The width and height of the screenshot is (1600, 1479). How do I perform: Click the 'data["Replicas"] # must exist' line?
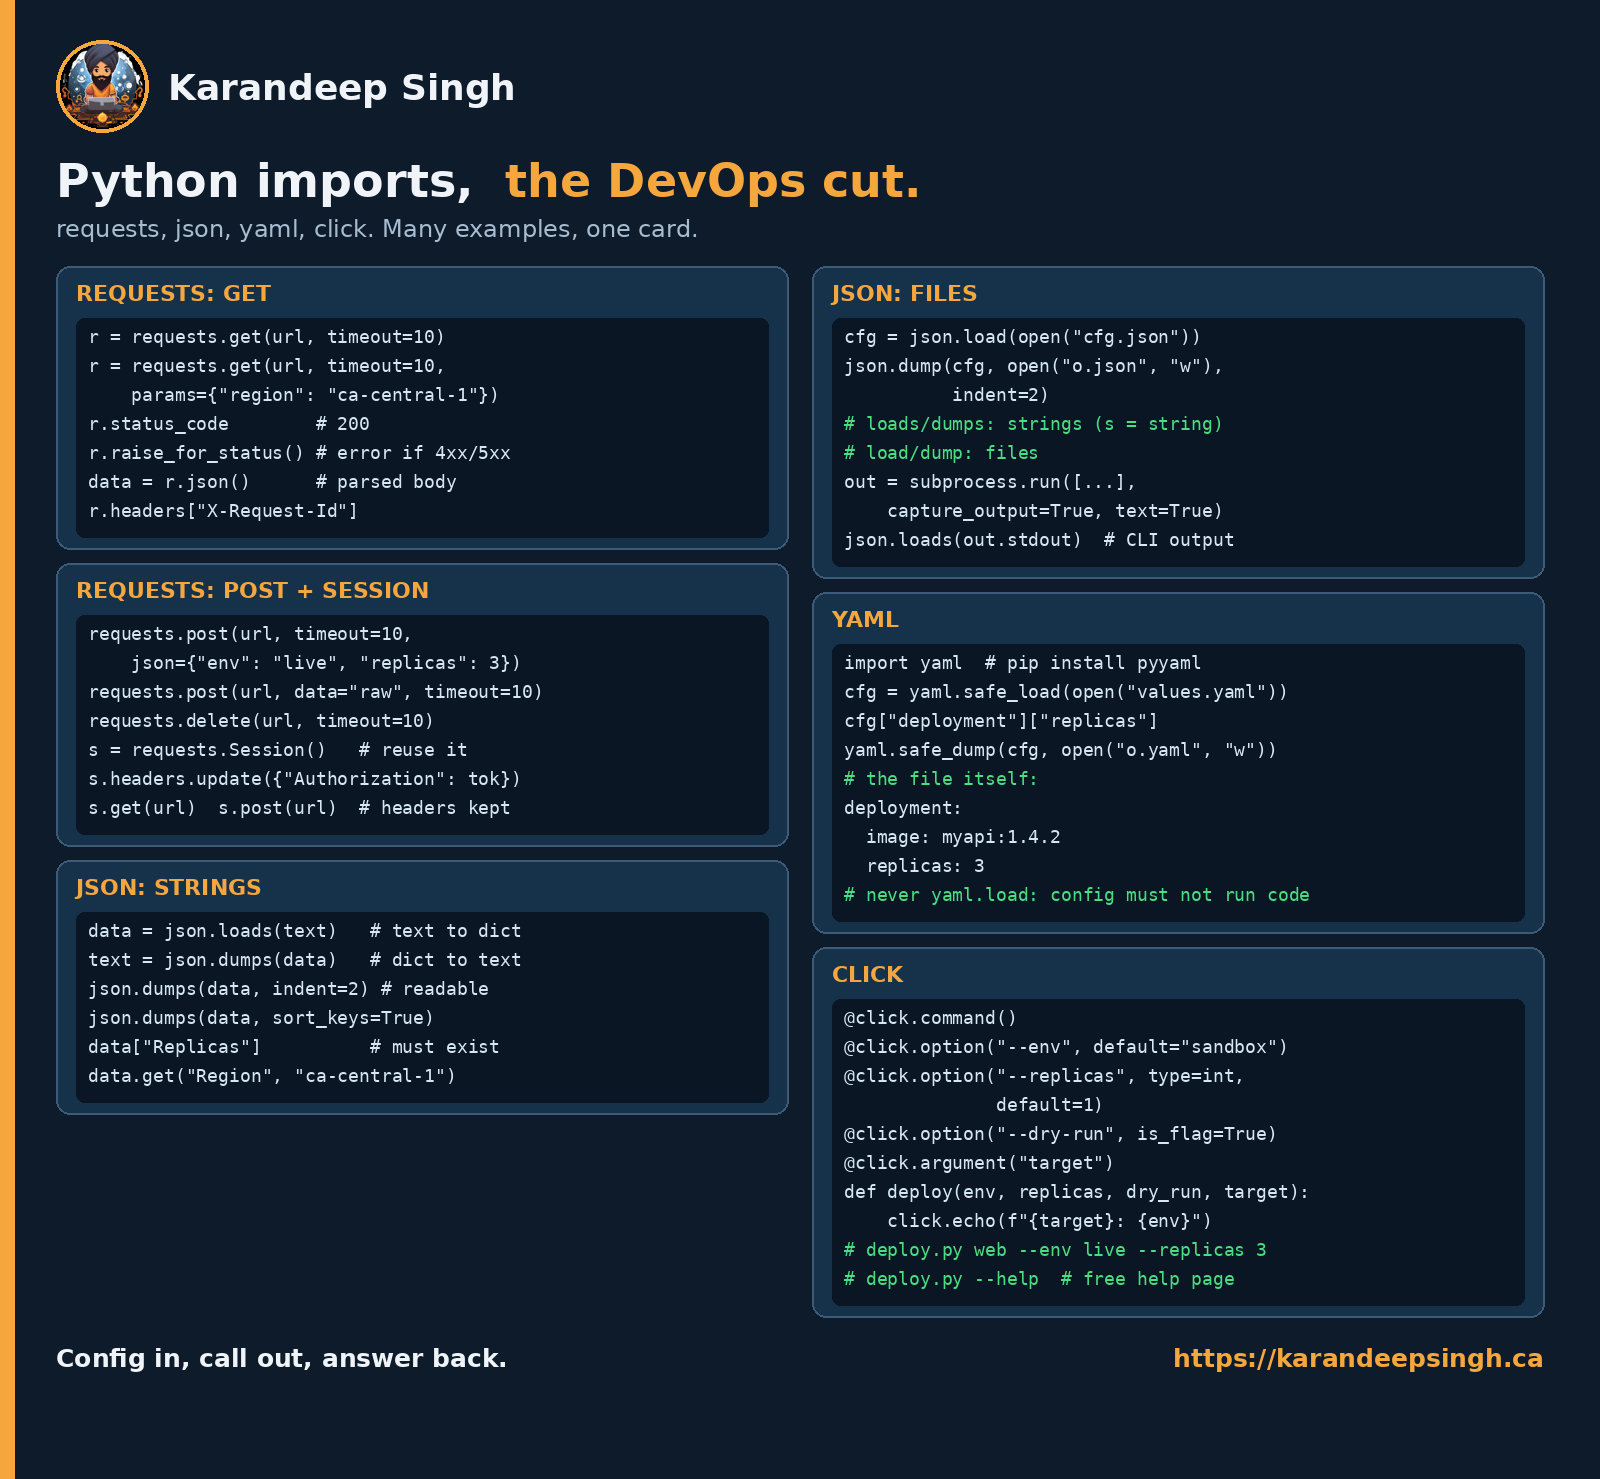click(x=294, y=1047)
